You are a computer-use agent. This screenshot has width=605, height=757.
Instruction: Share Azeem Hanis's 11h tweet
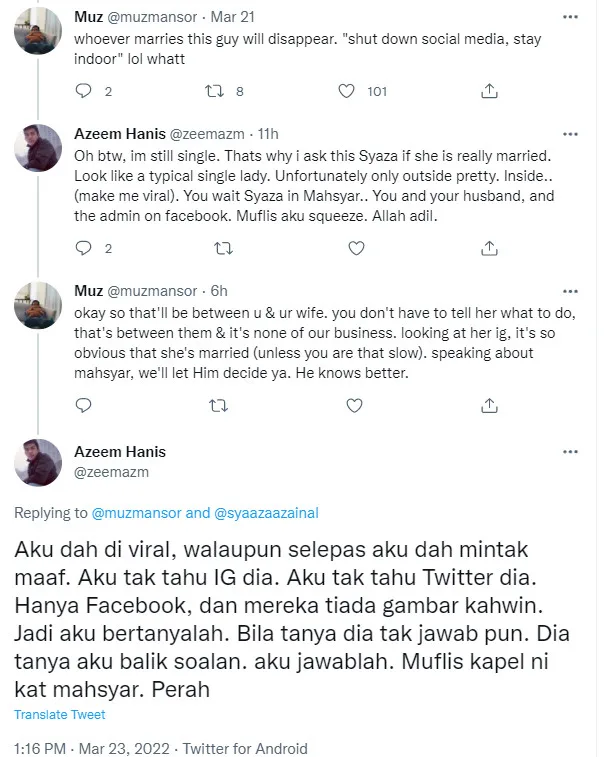click(x=489, y=247)
